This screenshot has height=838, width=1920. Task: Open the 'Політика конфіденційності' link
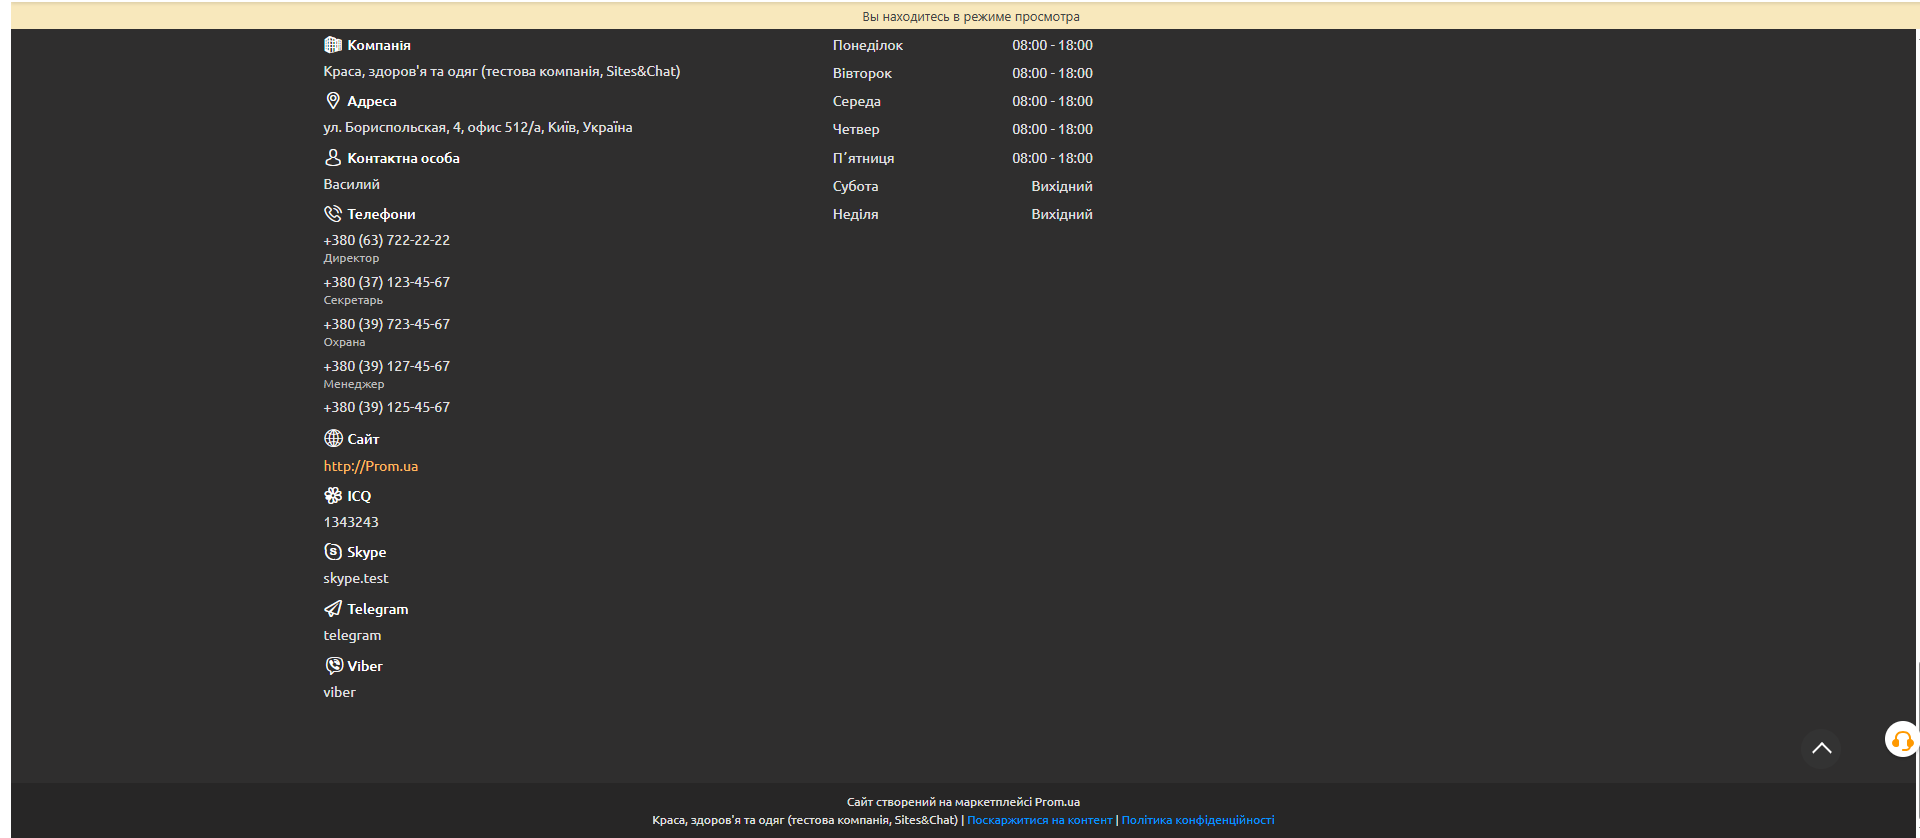(x=1197, y=820)
